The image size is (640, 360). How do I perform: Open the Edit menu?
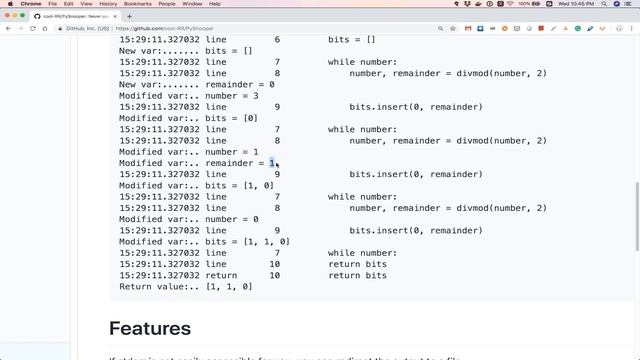pyautogui.click(x=69, y=4)
